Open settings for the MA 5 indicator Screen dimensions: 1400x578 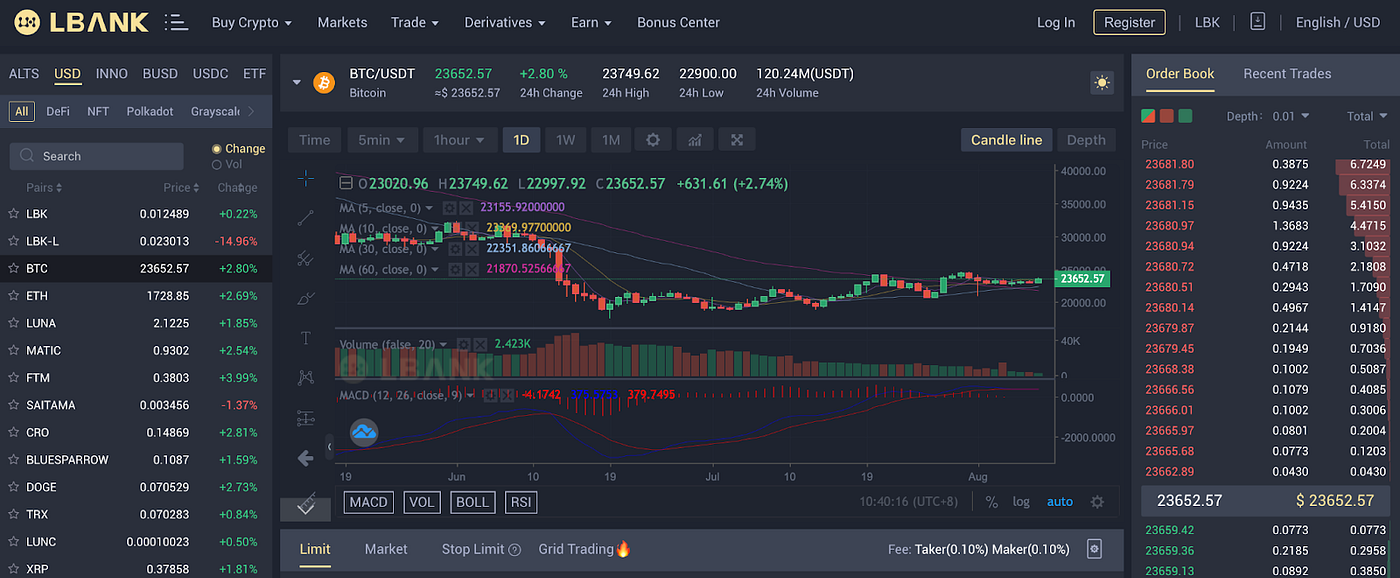(x=451, y=207)
